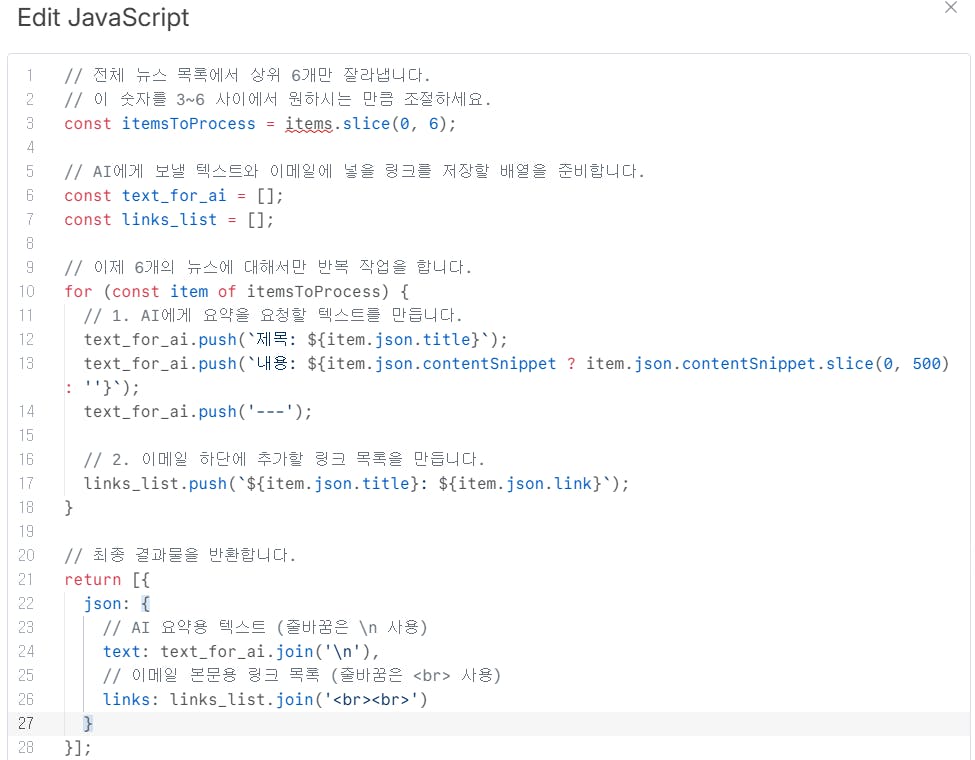Click the wrapped ": ''}`);" continuation of line 13

tap(102, 387)
